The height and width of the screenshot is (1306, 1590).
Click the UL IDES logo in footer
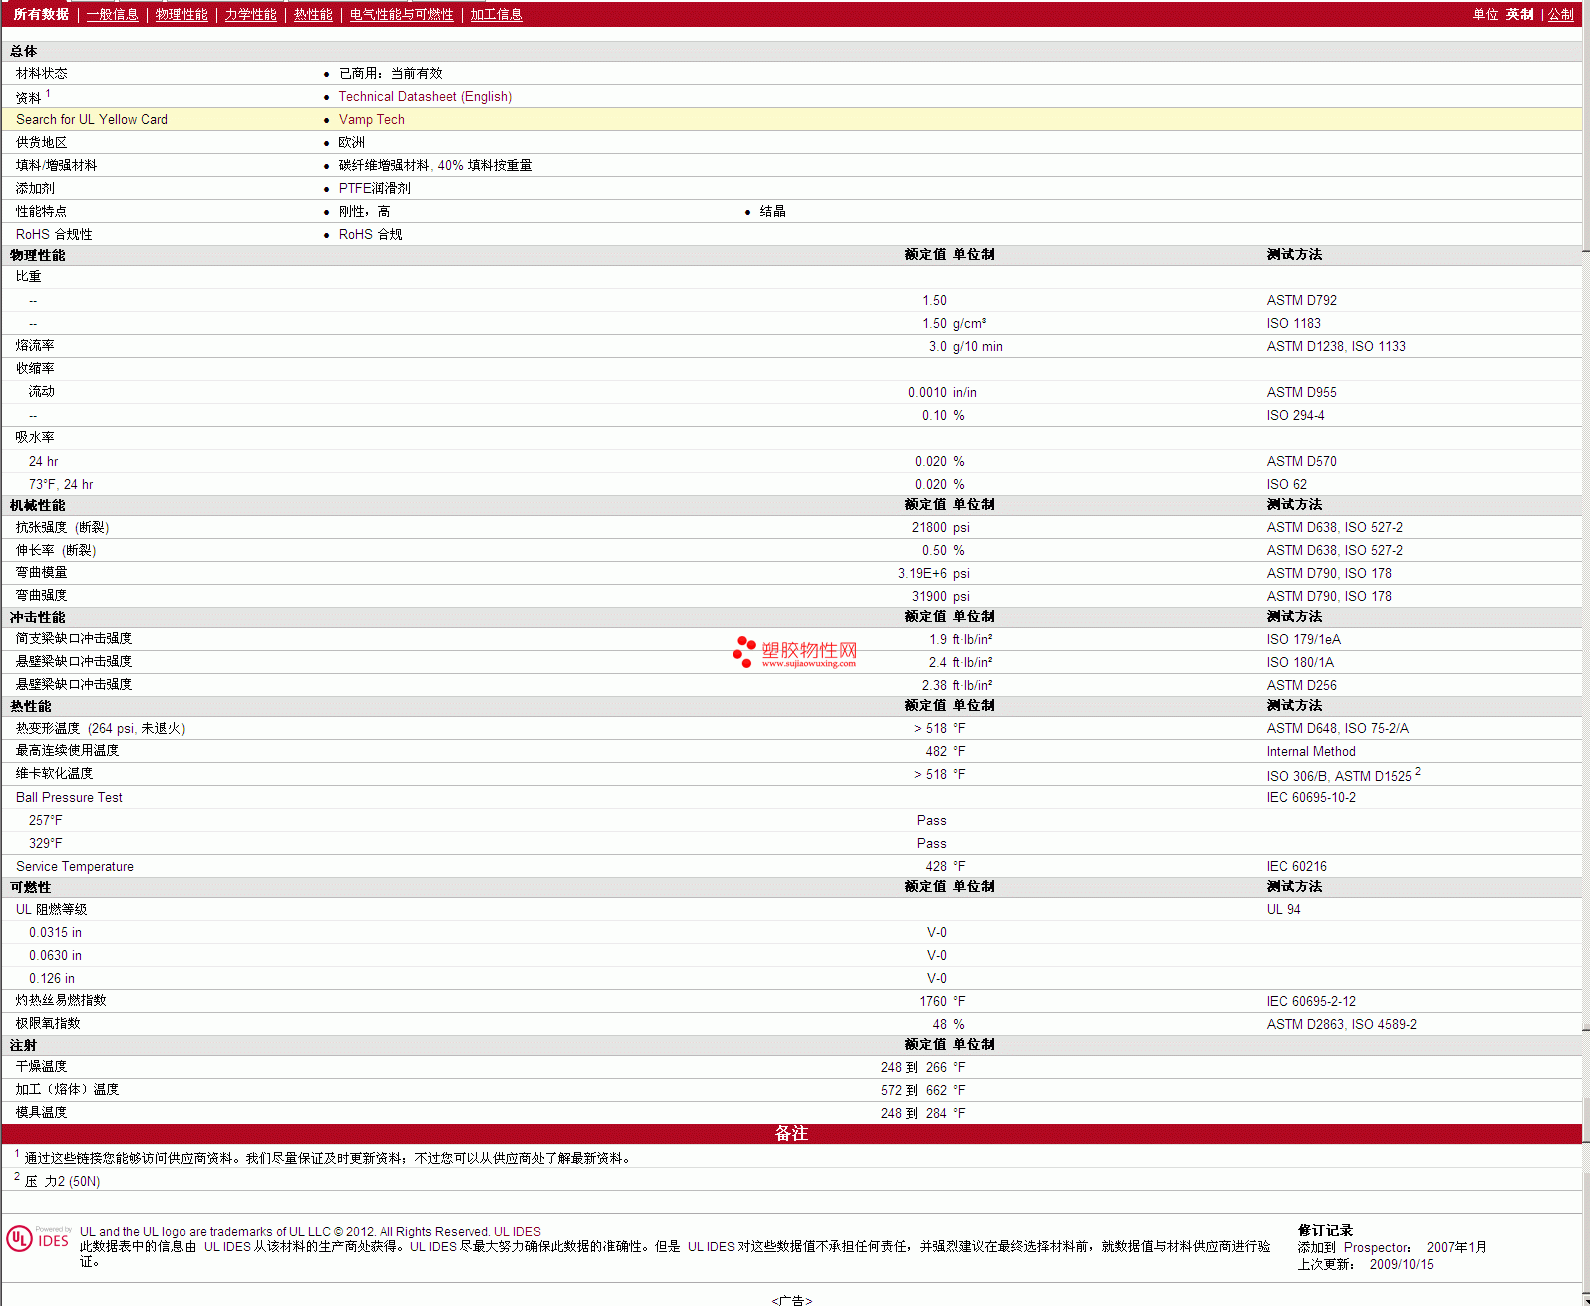(38, 1239)
